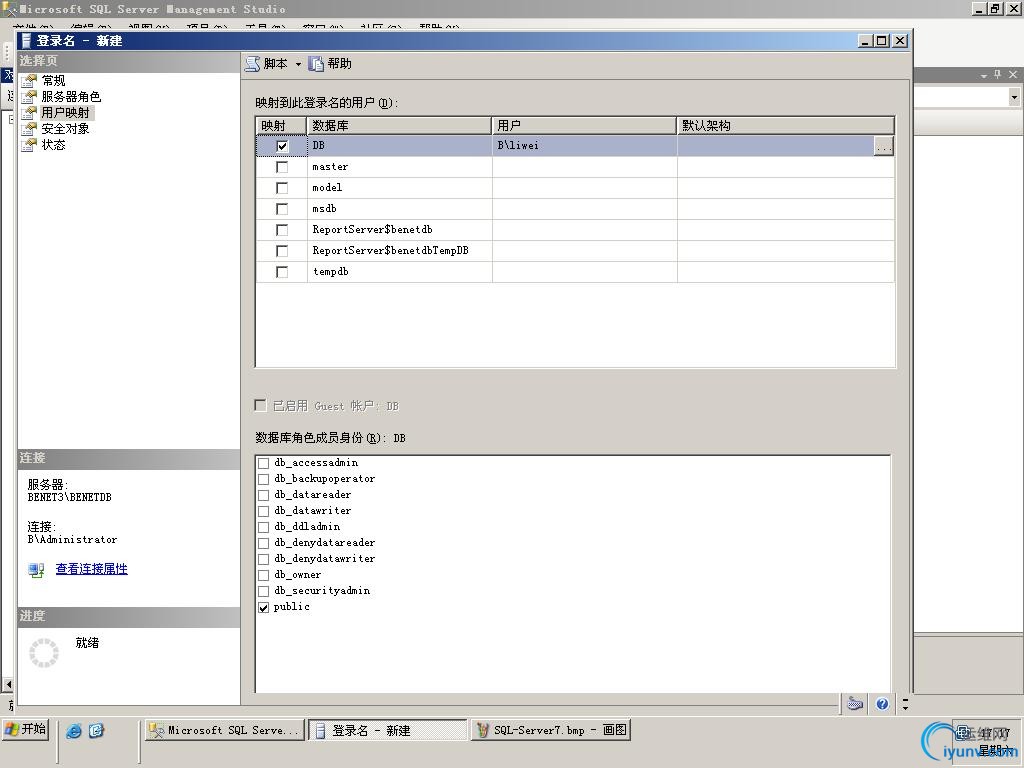
Task: Enable db_owner role membership
Action: point(264,575)
